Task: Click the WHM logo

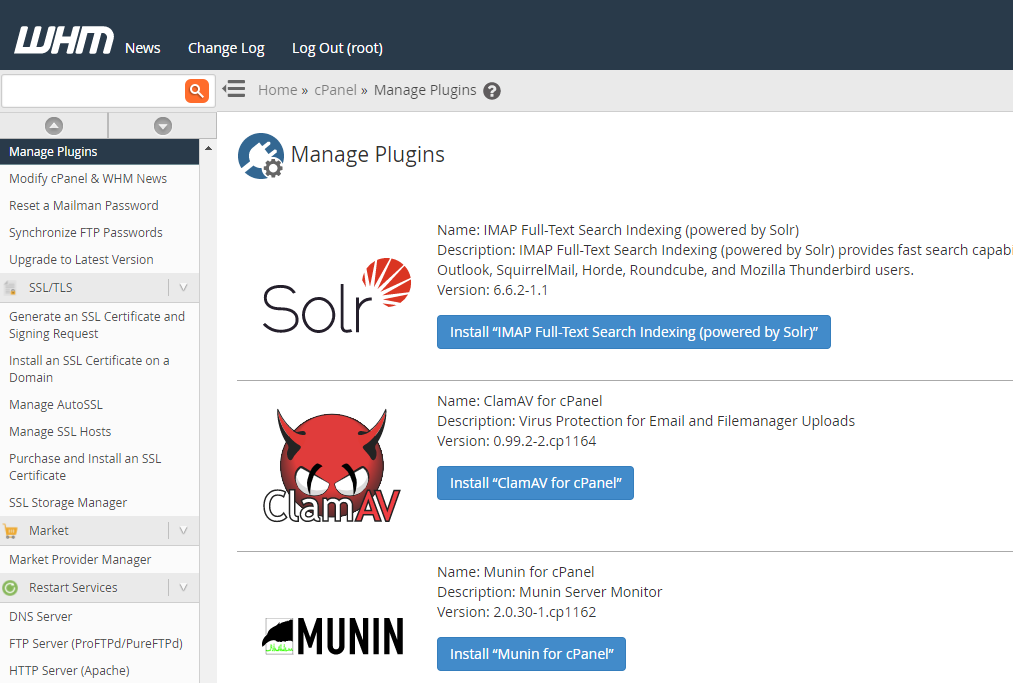Action: pyautogui.click(x=64, y=40)
